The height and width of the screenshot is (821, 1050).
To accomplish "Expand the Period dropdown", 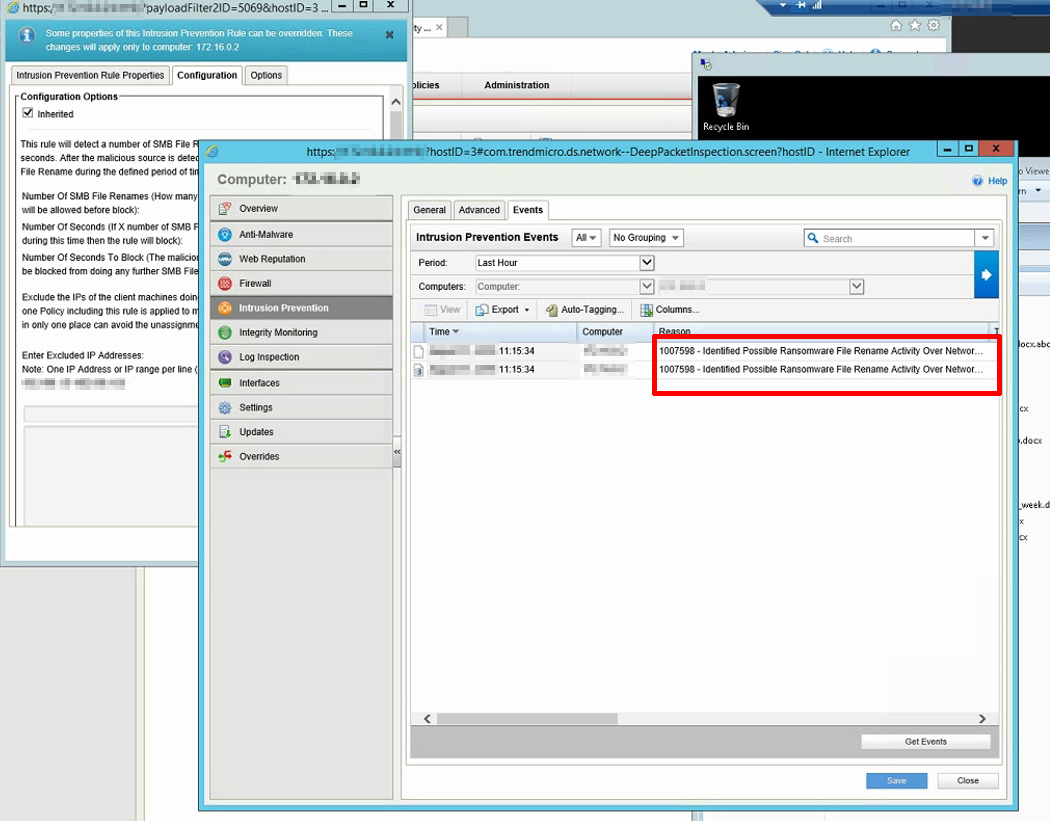I will pyautogui.click(x=646, y=263).
